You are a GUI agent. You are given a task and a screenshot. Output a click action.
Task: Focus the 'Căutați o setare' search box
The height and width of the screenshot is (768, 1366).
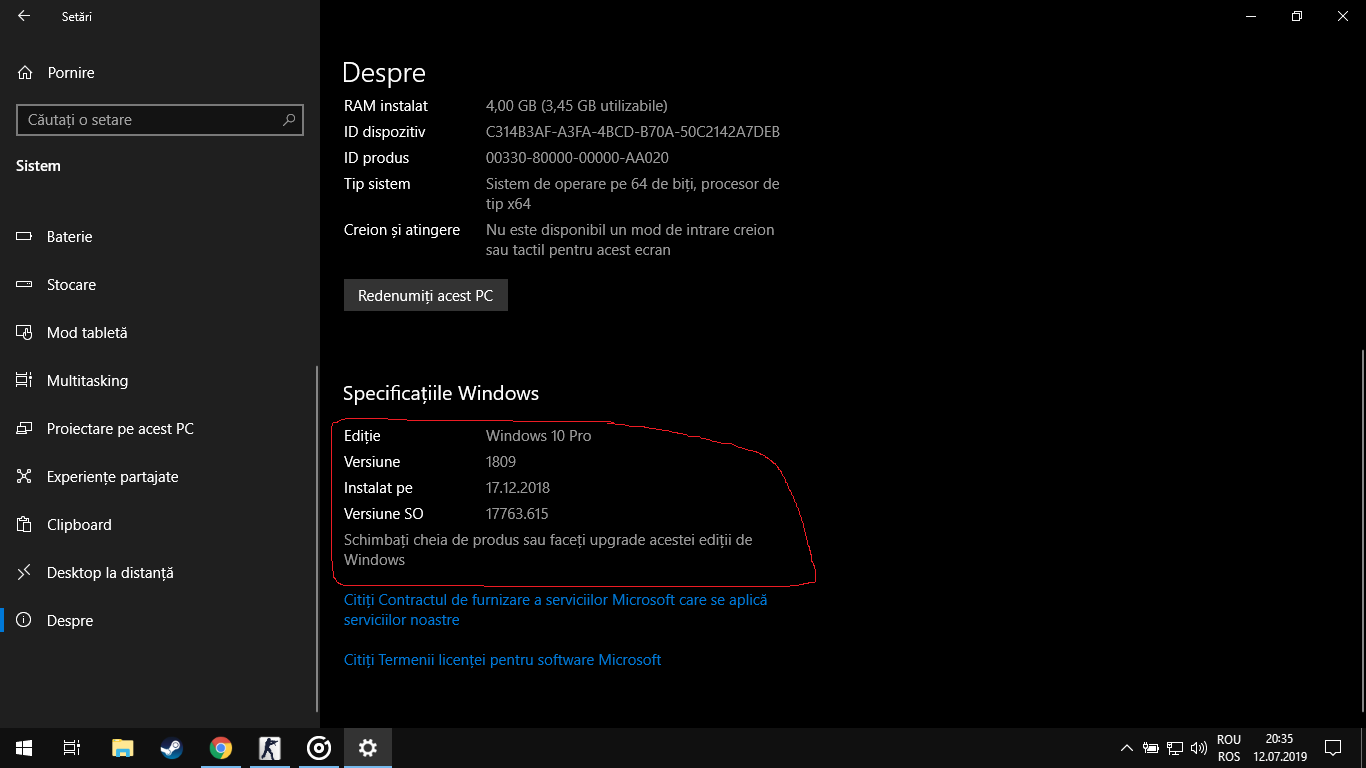click(x=160, y=120)
